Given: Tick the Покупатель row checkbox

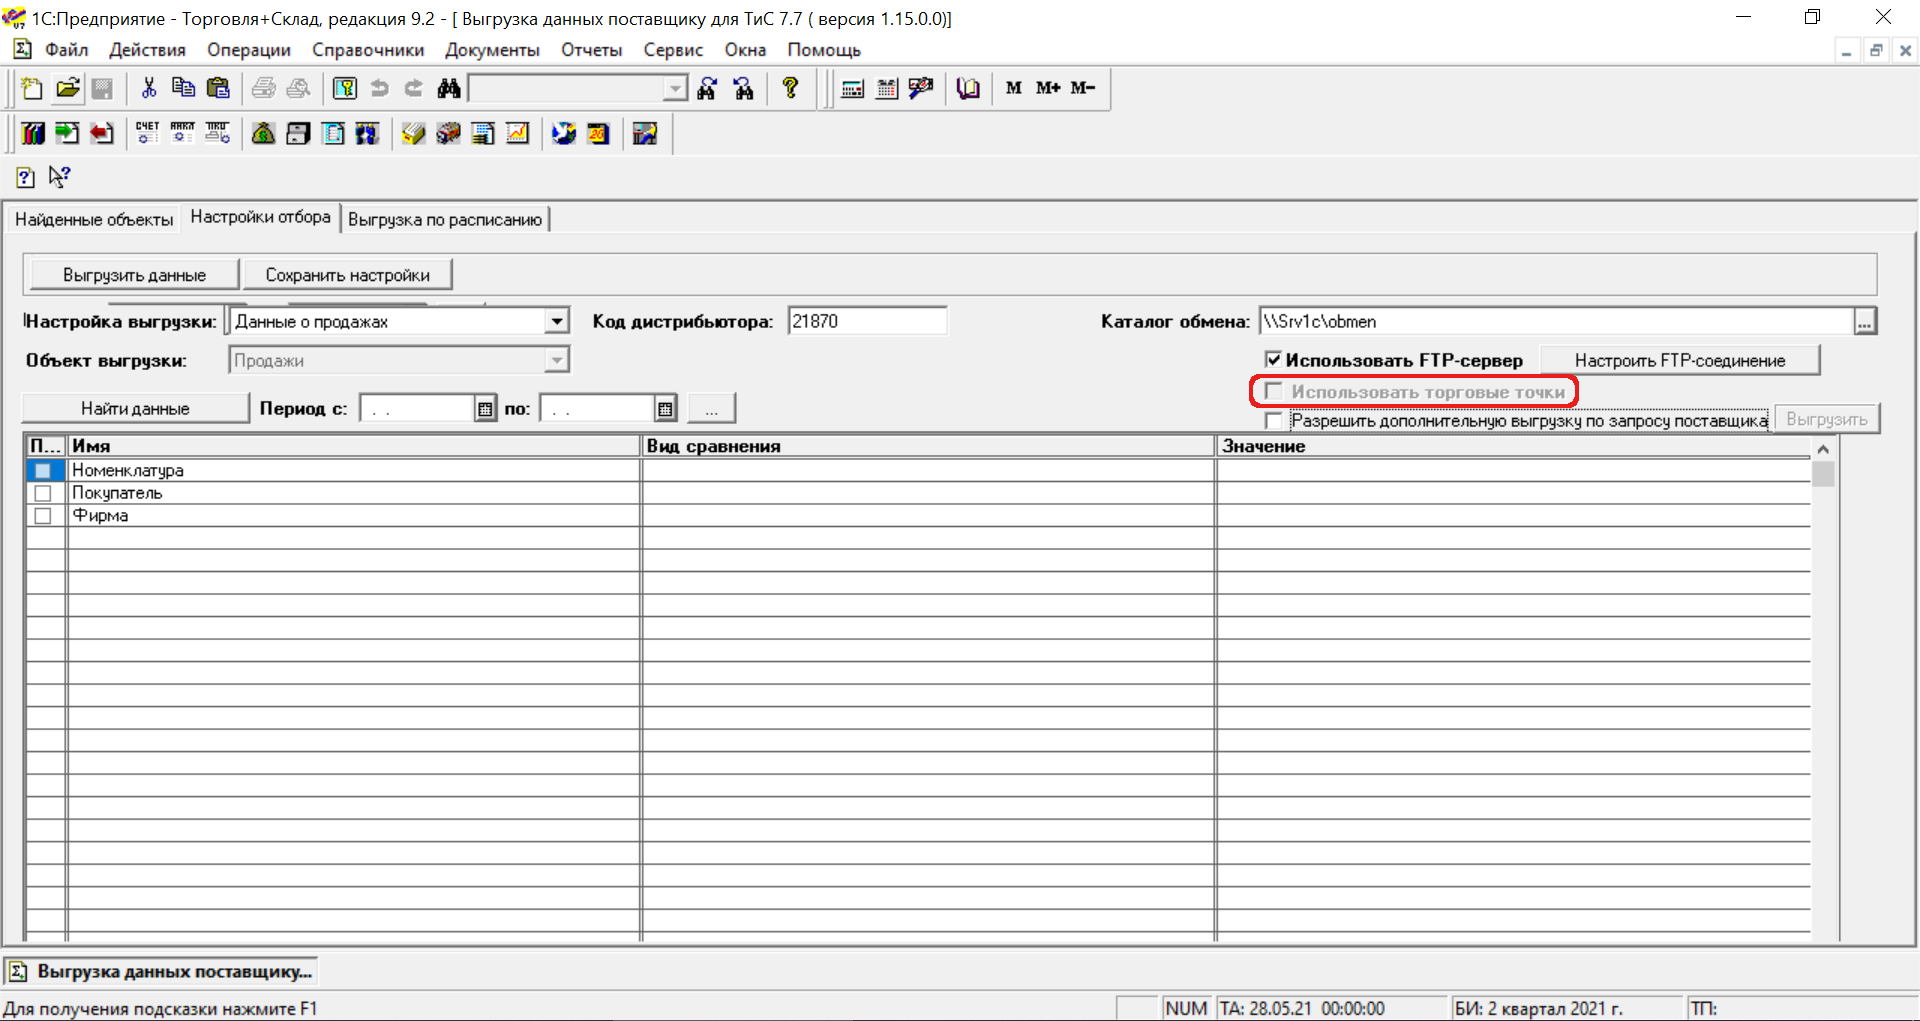Looking at the screenshot, I should 43,493.
